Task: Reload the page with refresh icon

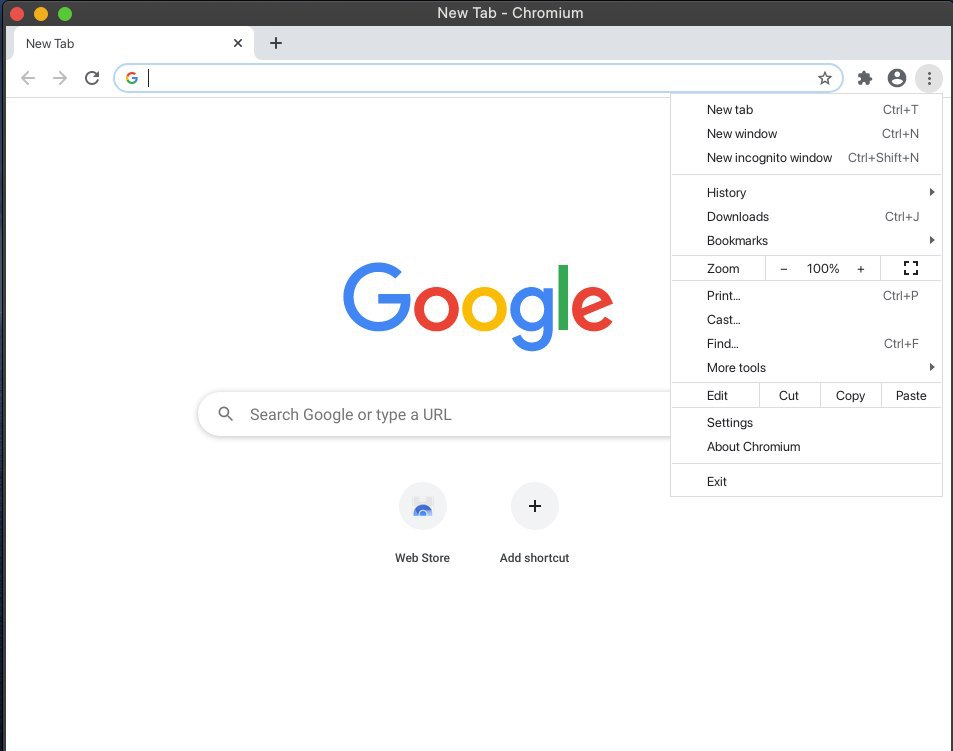Action: click(92, 78)
